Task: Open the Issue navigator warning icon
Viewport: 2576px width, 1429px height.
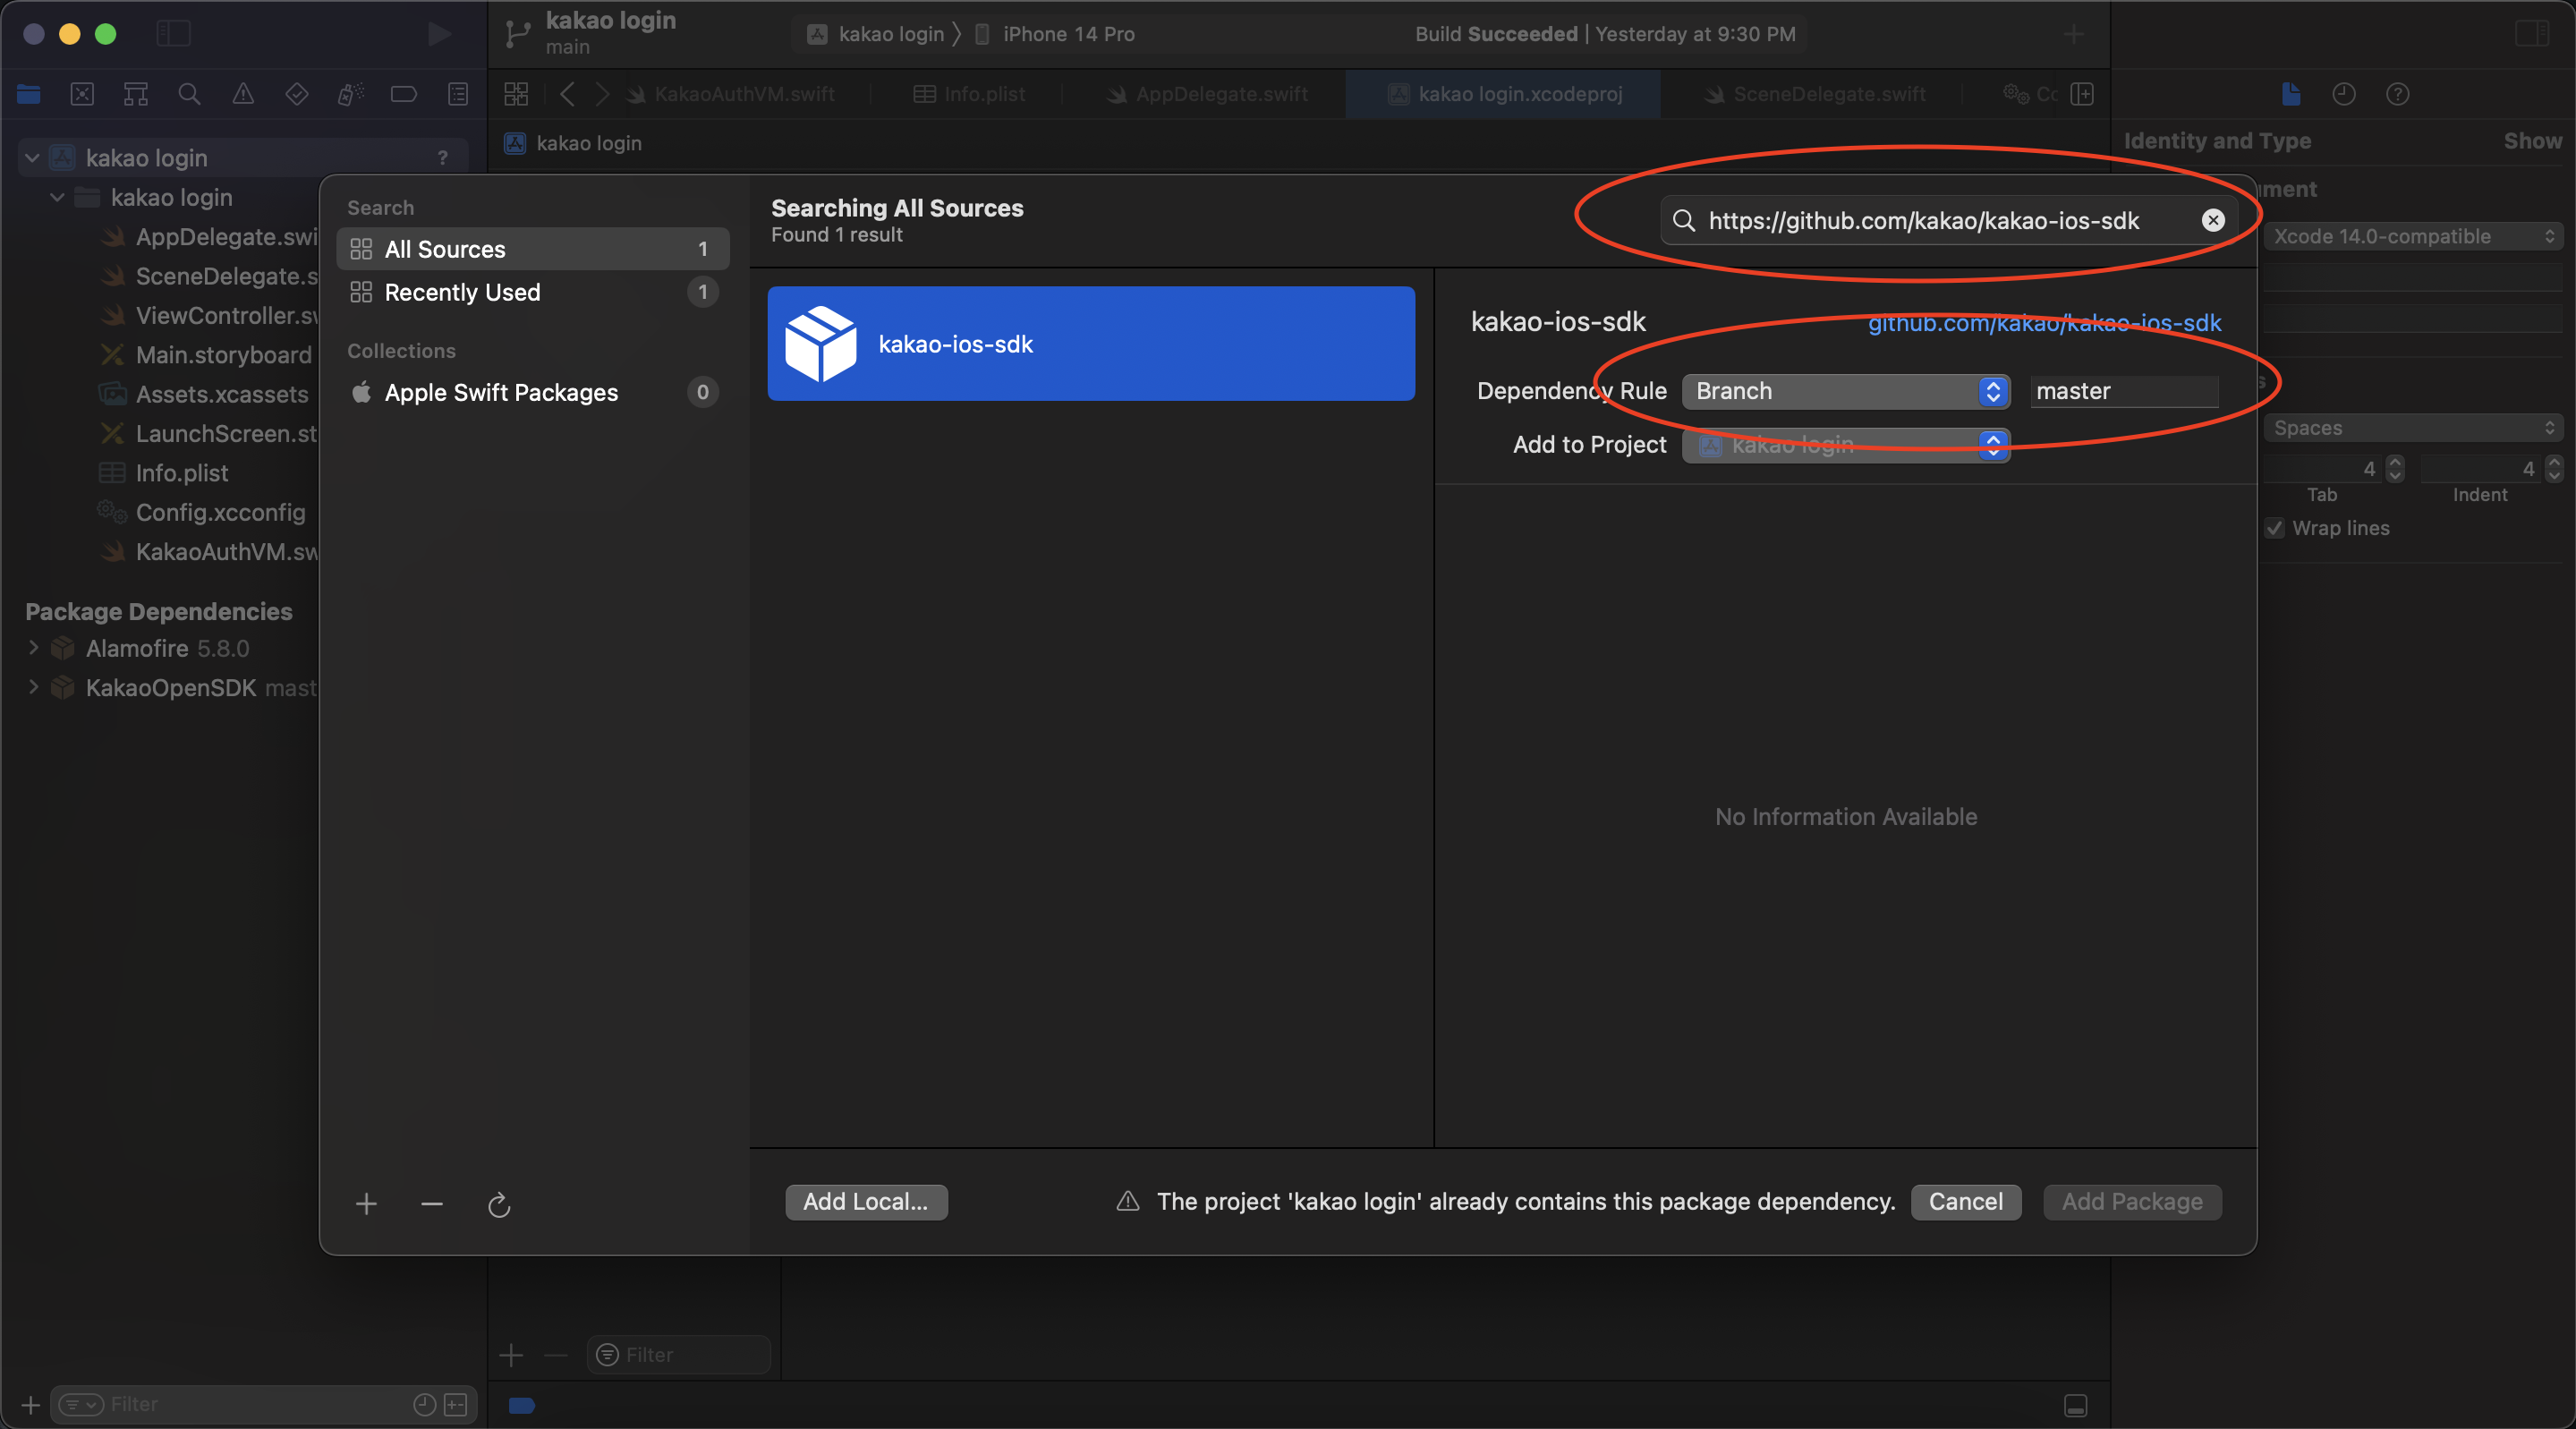Action: point(243,94)
